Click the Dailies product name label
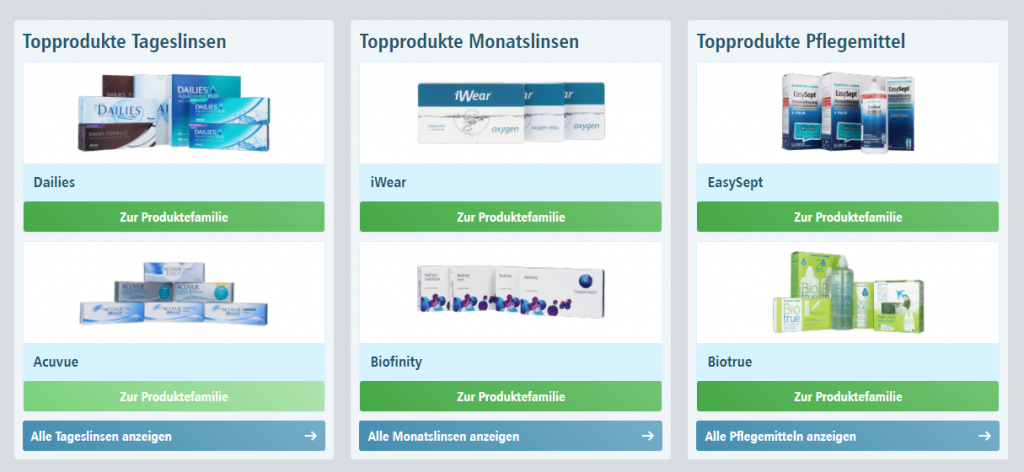This screenshot has height=472, width=1024. point(53,183)
